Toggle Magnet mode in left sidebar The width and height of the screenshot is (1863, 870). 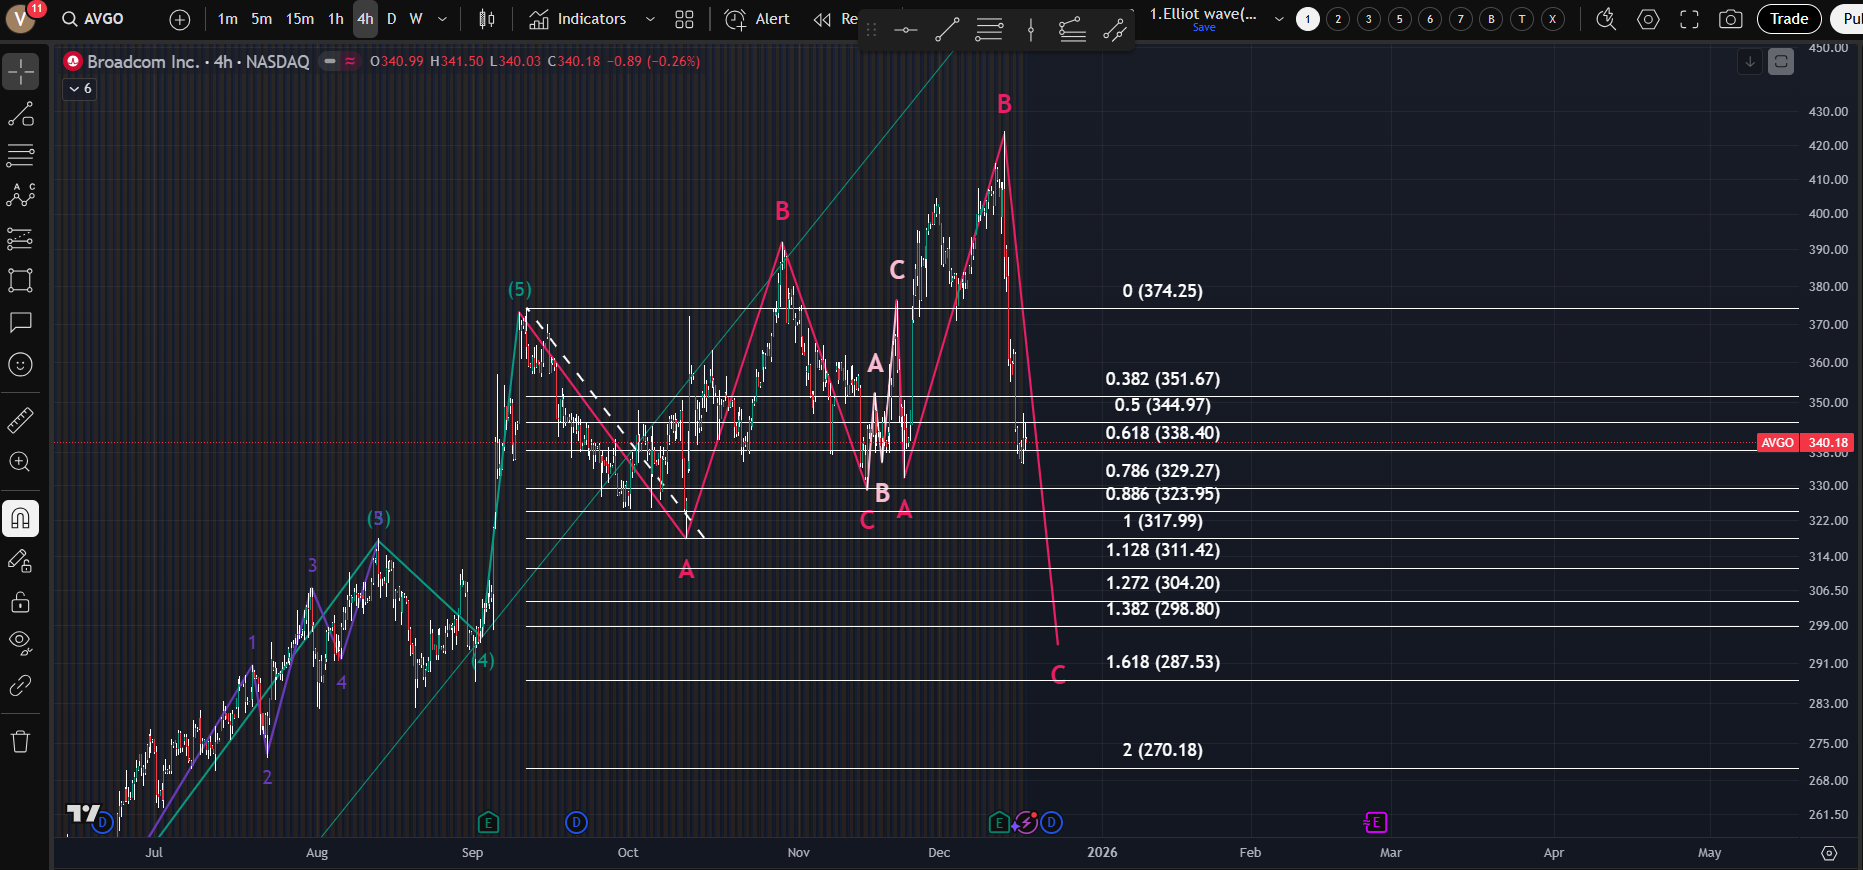point(20,518)
